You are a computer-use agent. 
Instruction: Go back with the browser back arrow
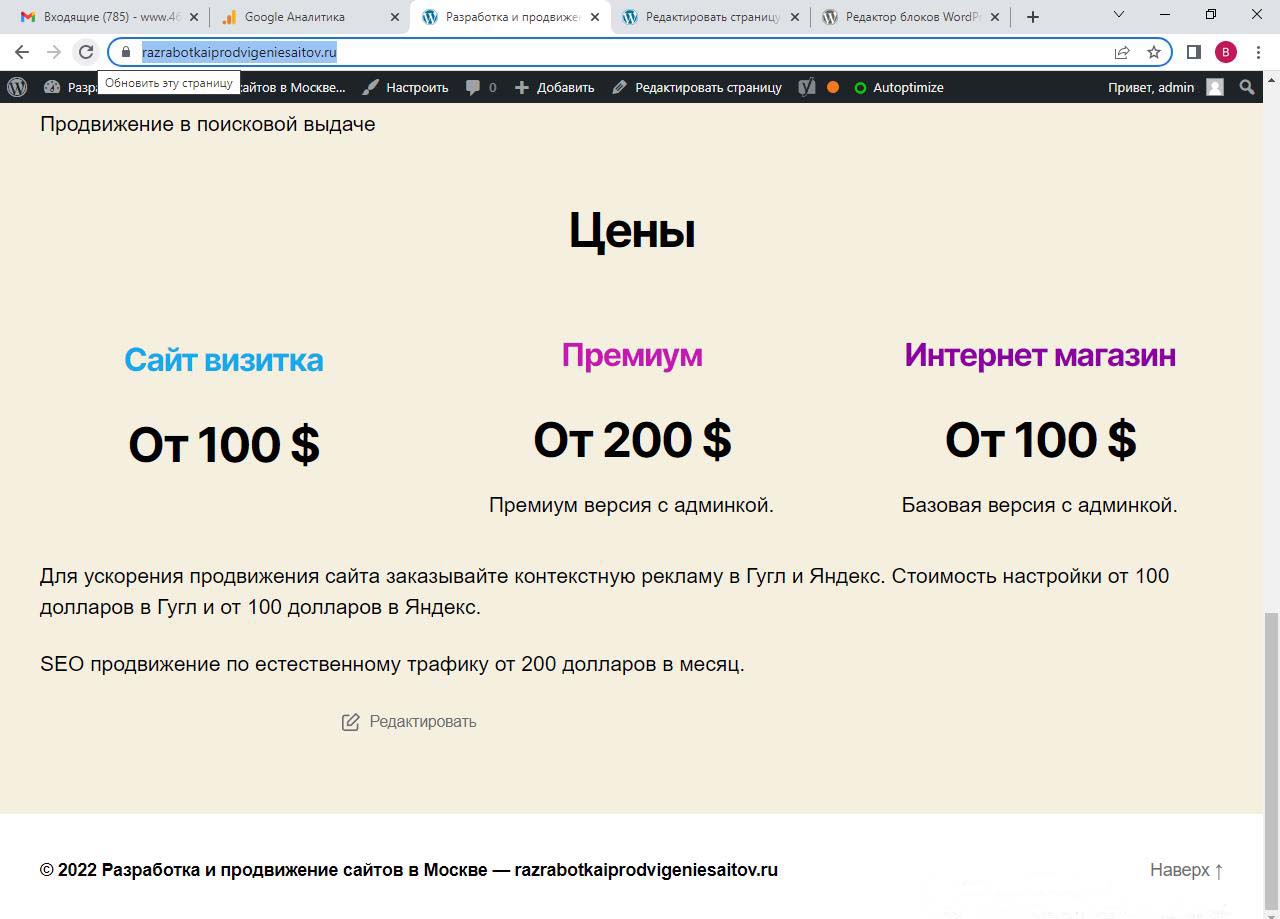point(22,52)
